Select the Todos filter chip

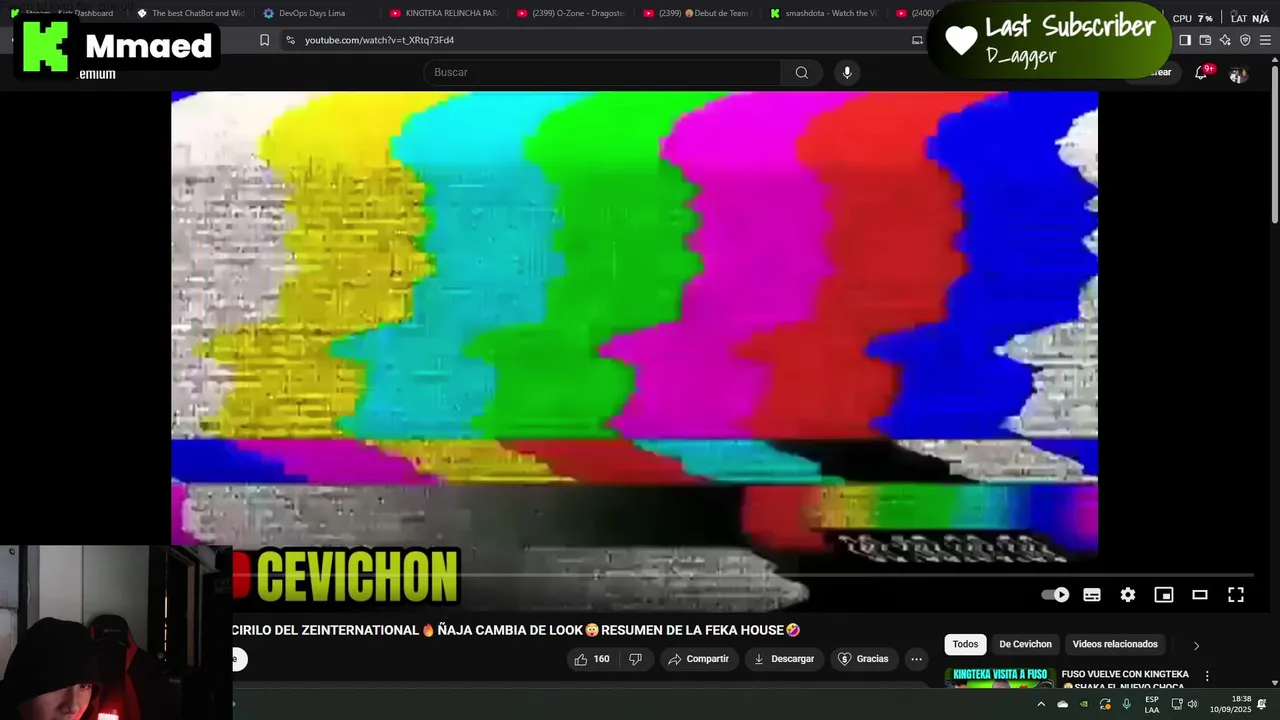click(x=965, y=645)
